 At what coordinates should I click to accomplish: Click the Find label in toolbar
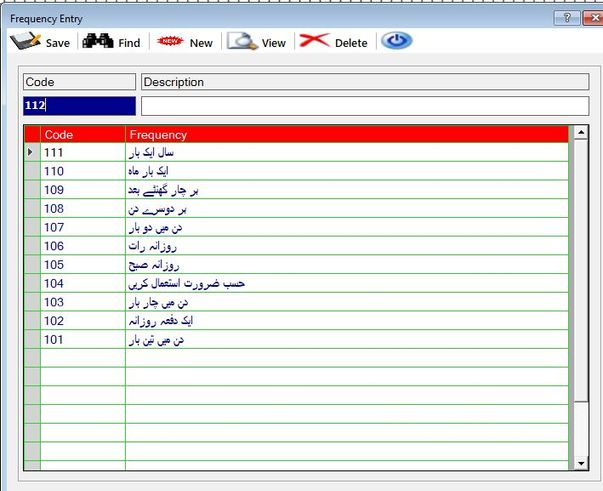pyautogui.click(x=129, y=43)
